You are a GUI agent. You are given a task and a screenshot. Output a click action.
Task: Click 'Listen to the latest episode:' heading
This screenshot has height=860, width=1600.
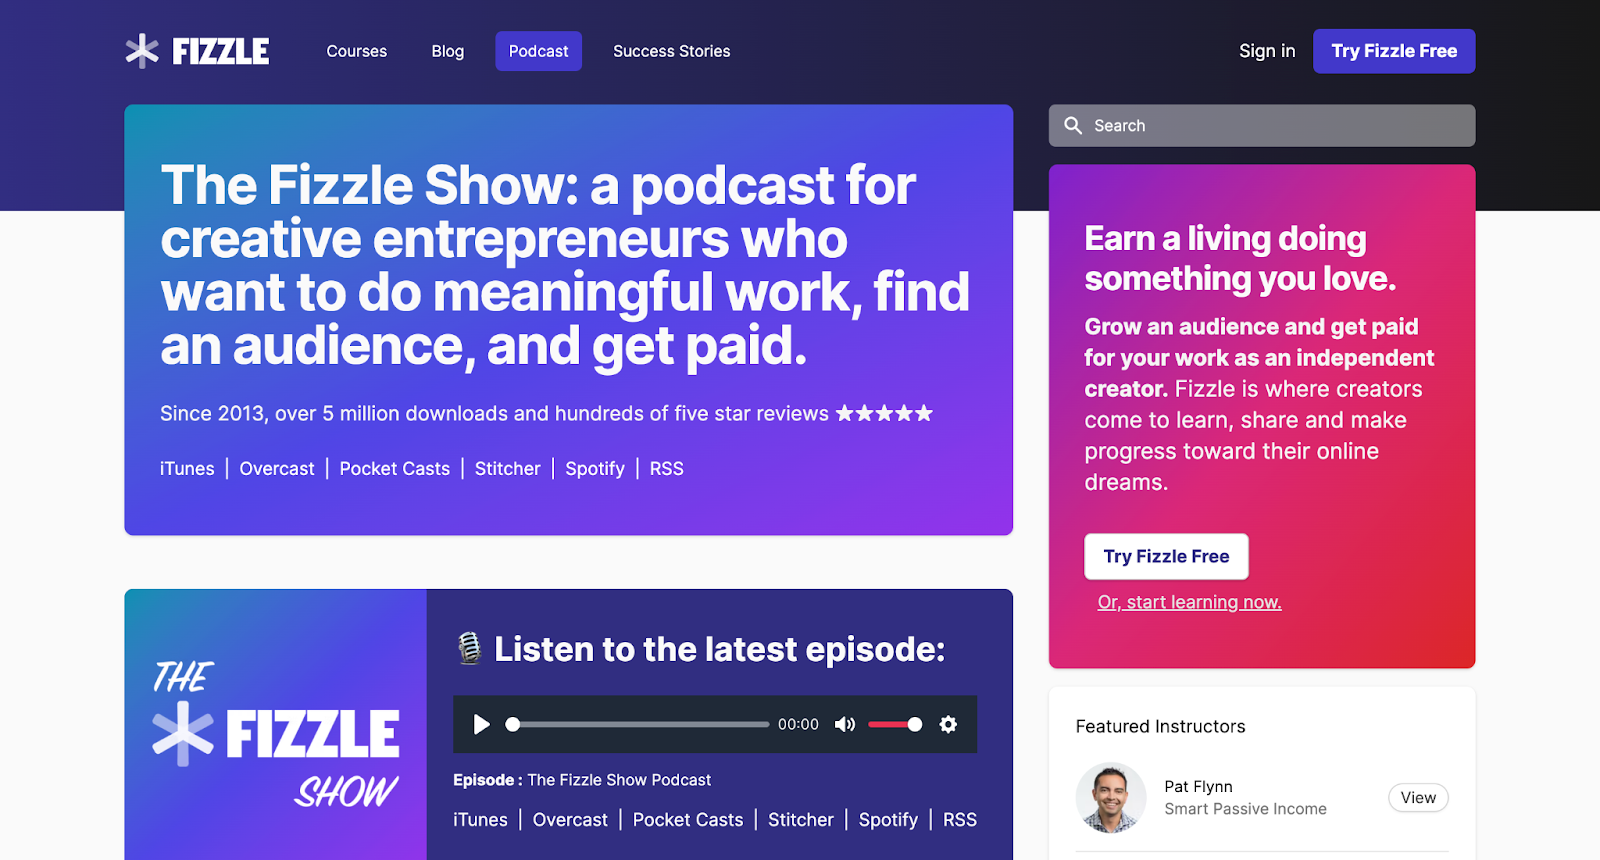(720, 649)
